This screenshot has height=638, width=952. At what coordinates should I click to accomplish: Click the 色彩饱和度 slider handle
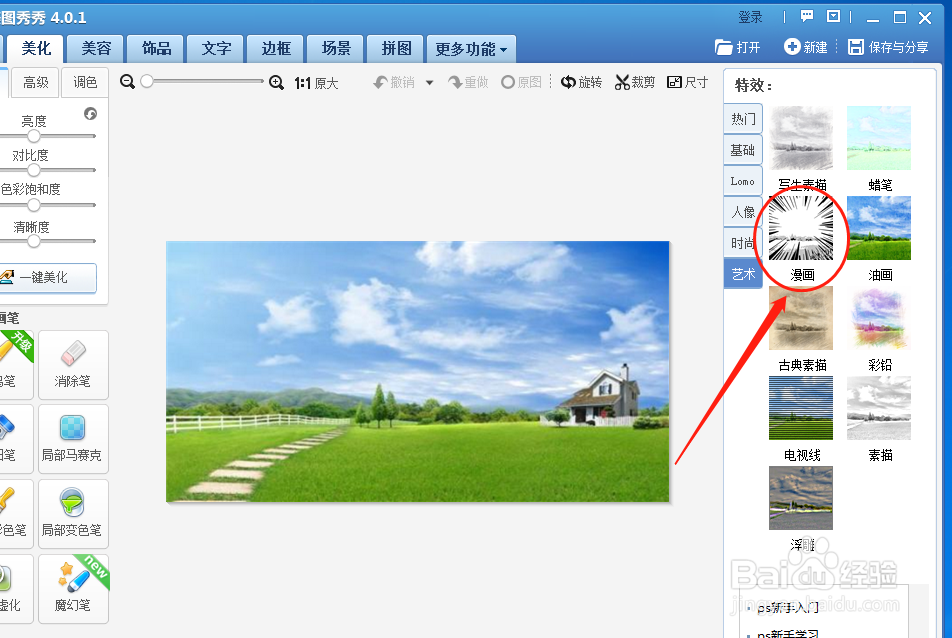point(34,205)
